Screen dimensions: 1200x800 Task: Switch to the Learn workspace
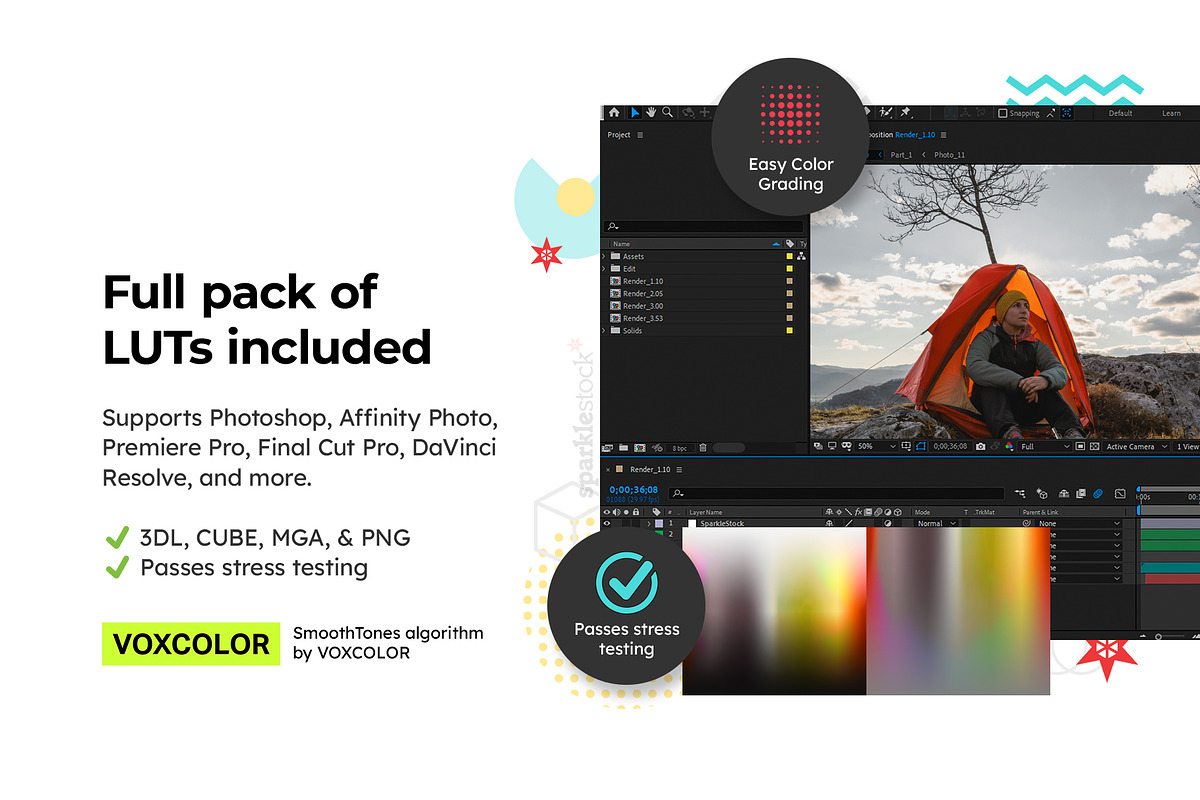tap(1171, 113)
